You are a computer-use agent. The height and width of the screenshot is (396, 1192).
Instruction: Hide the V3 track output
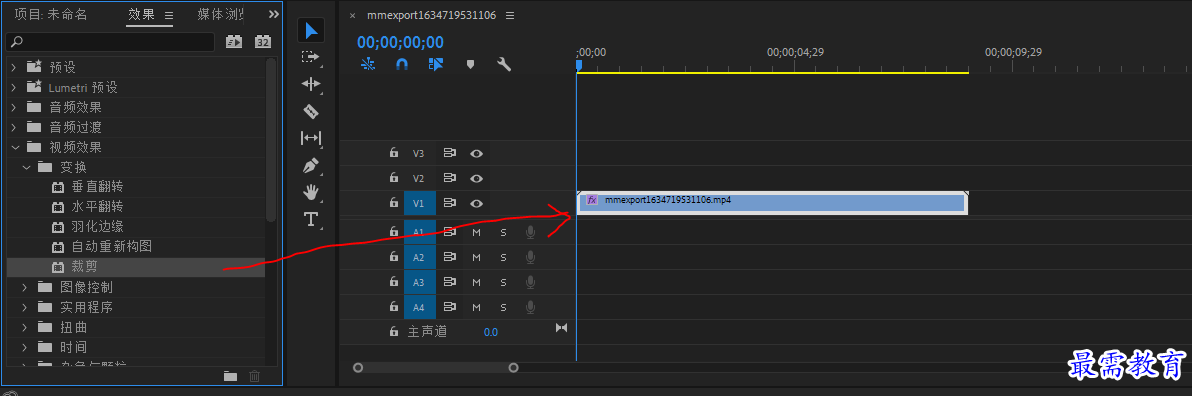pos(477,153)
